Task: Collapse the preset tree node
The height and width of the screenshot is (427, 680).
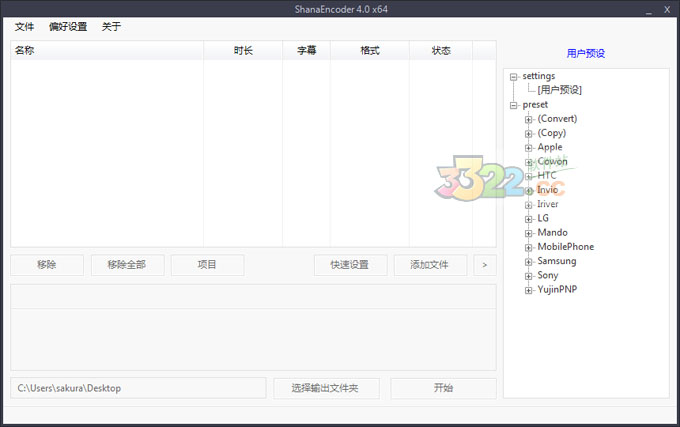Action: pyautogui.click(x=513, y=105)
